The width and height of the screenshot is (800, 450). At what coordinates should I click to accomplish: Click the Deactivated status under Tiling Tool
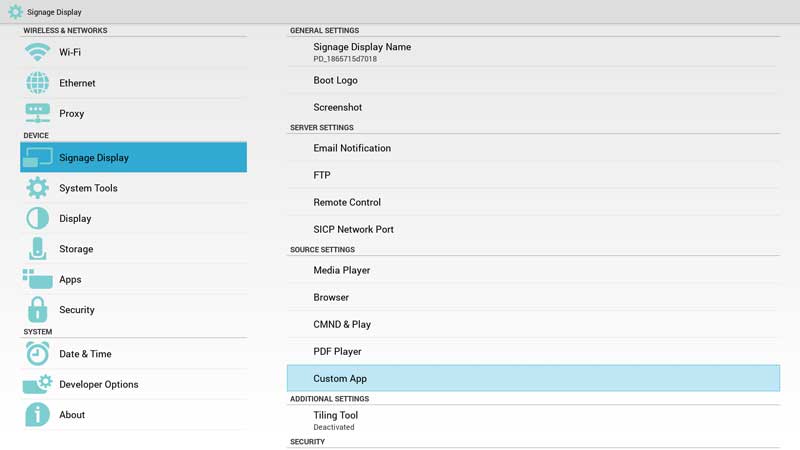(334, 427)
